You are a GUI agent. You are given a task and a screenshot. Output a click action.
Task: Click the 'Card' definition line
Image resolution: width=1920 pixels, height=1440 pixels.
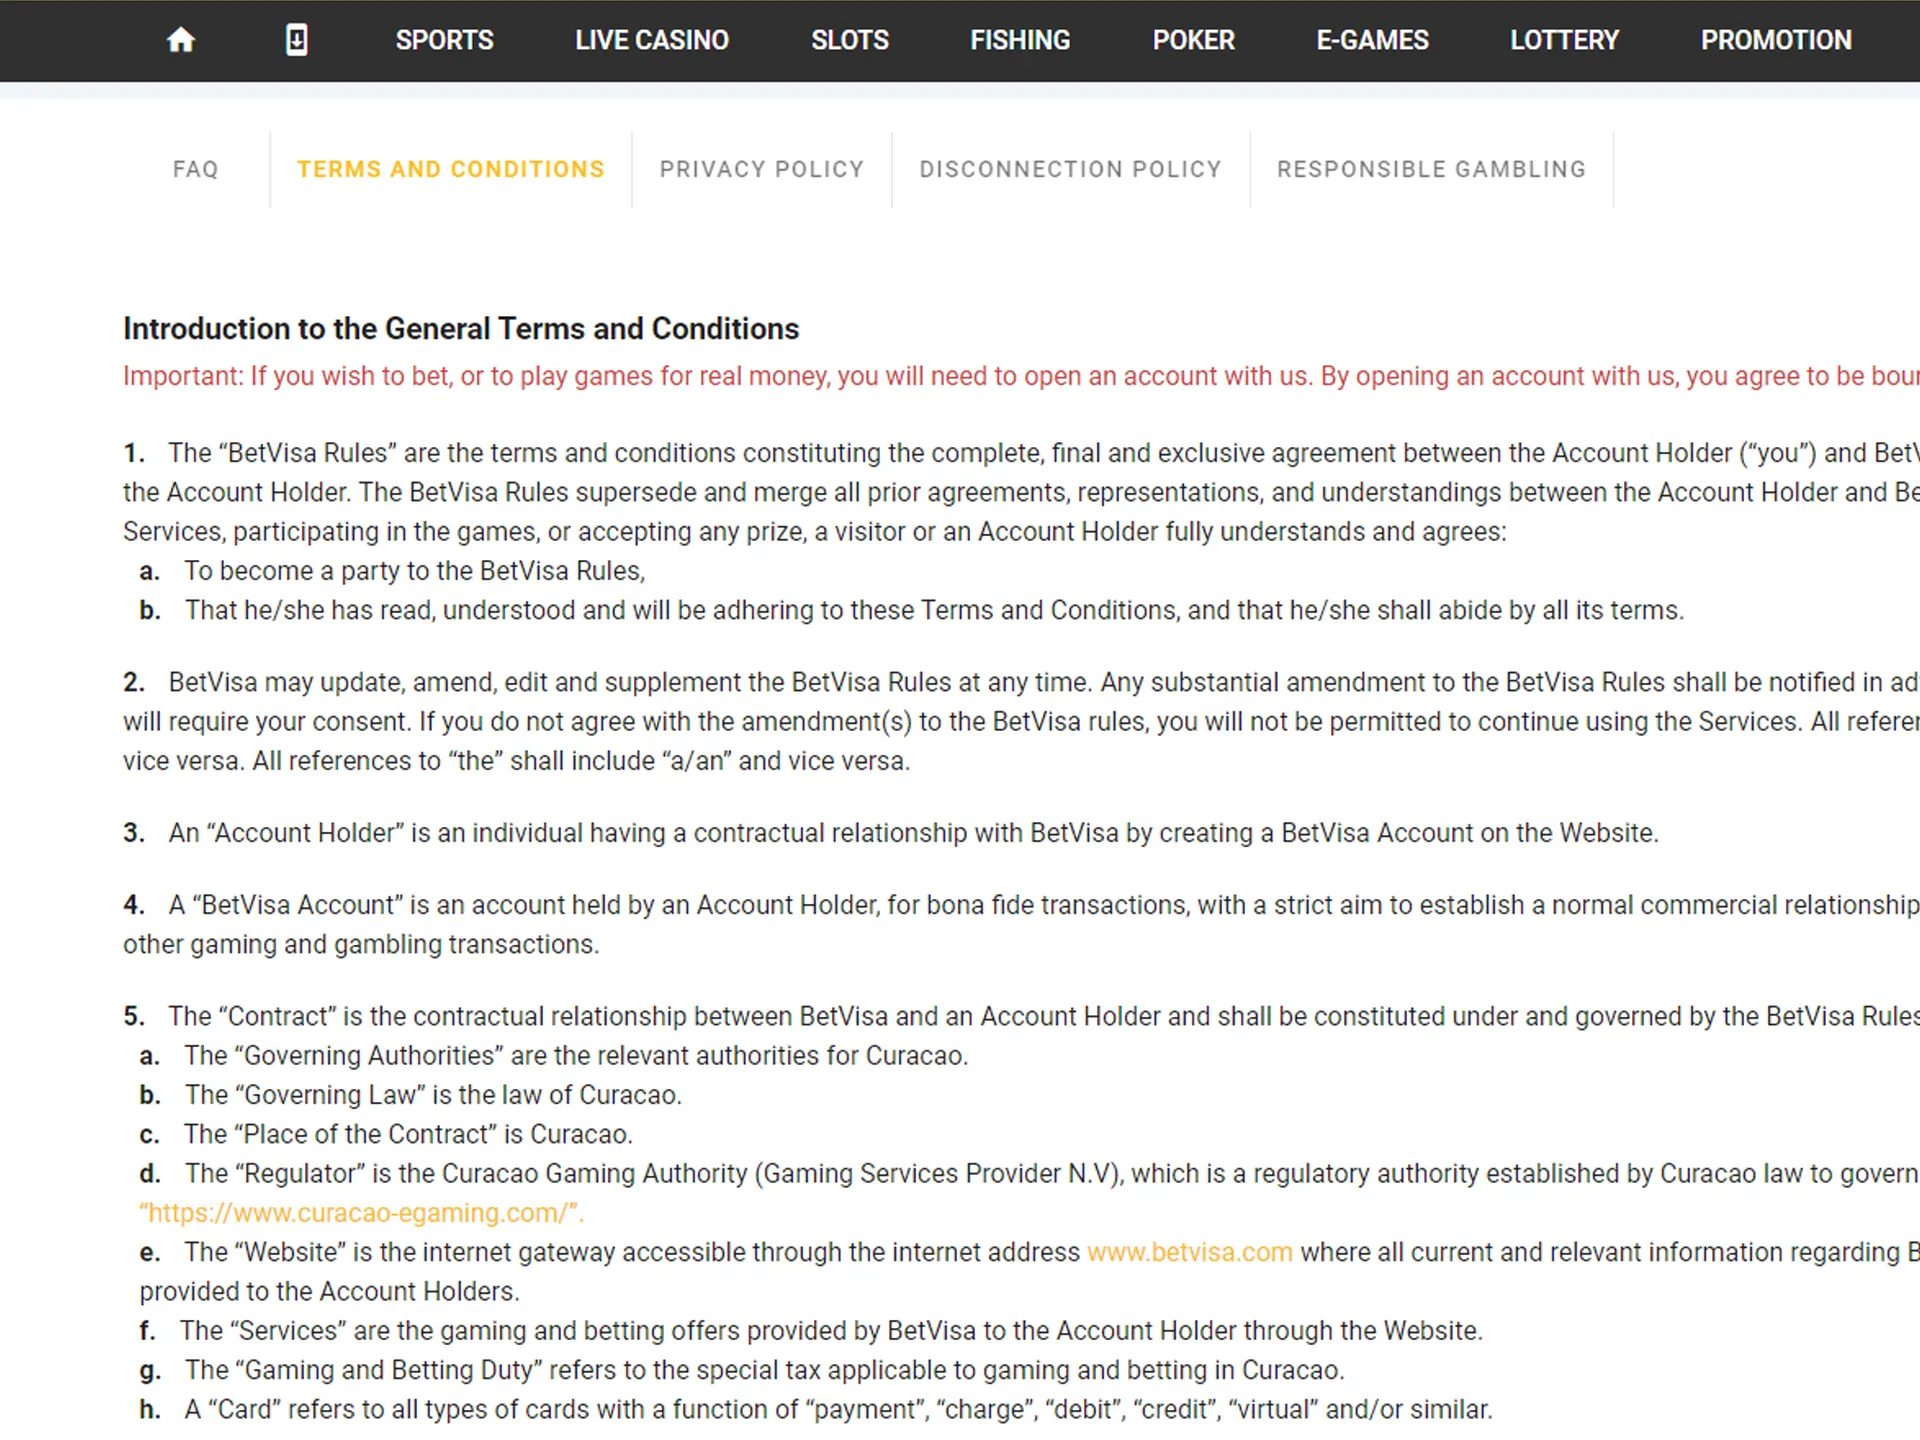(x=838, y=1409)
